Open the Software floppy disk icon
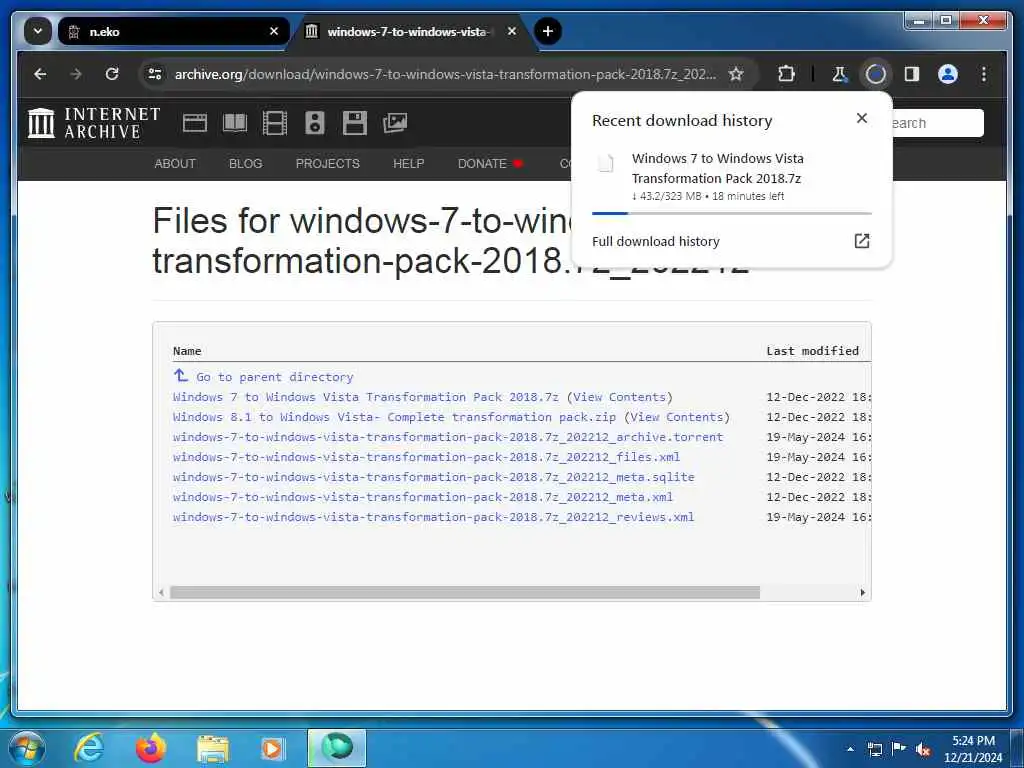The height and width of the screenshot is (768, 1024). tap(355, 123)
